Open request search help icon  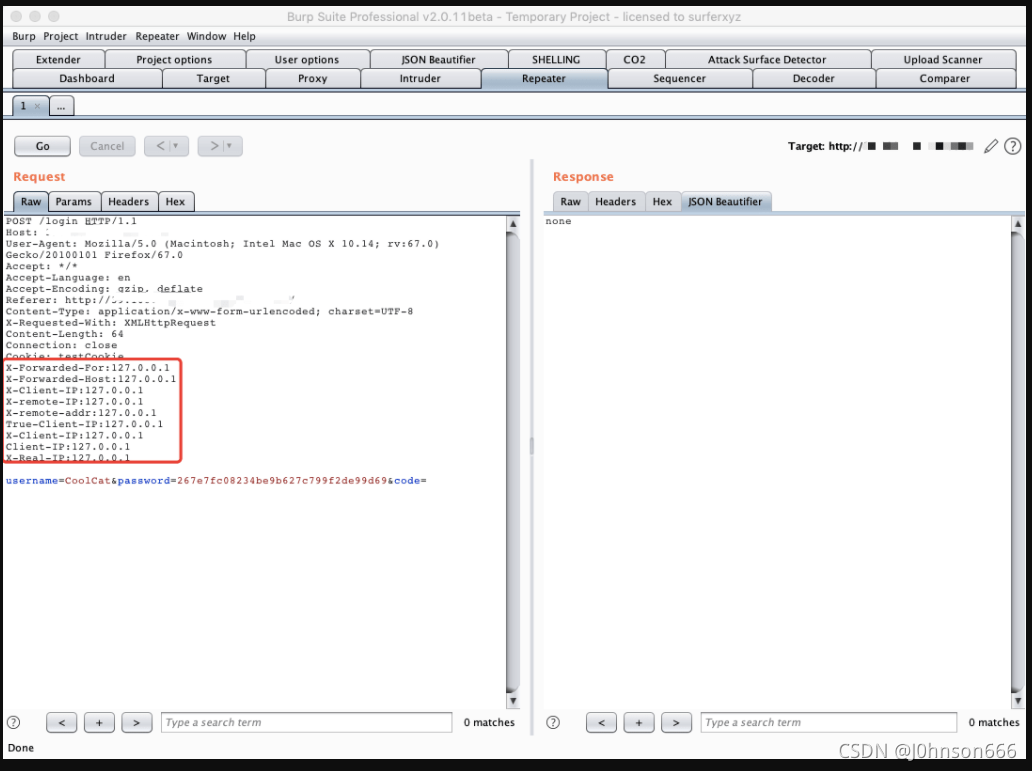point(13,722)
